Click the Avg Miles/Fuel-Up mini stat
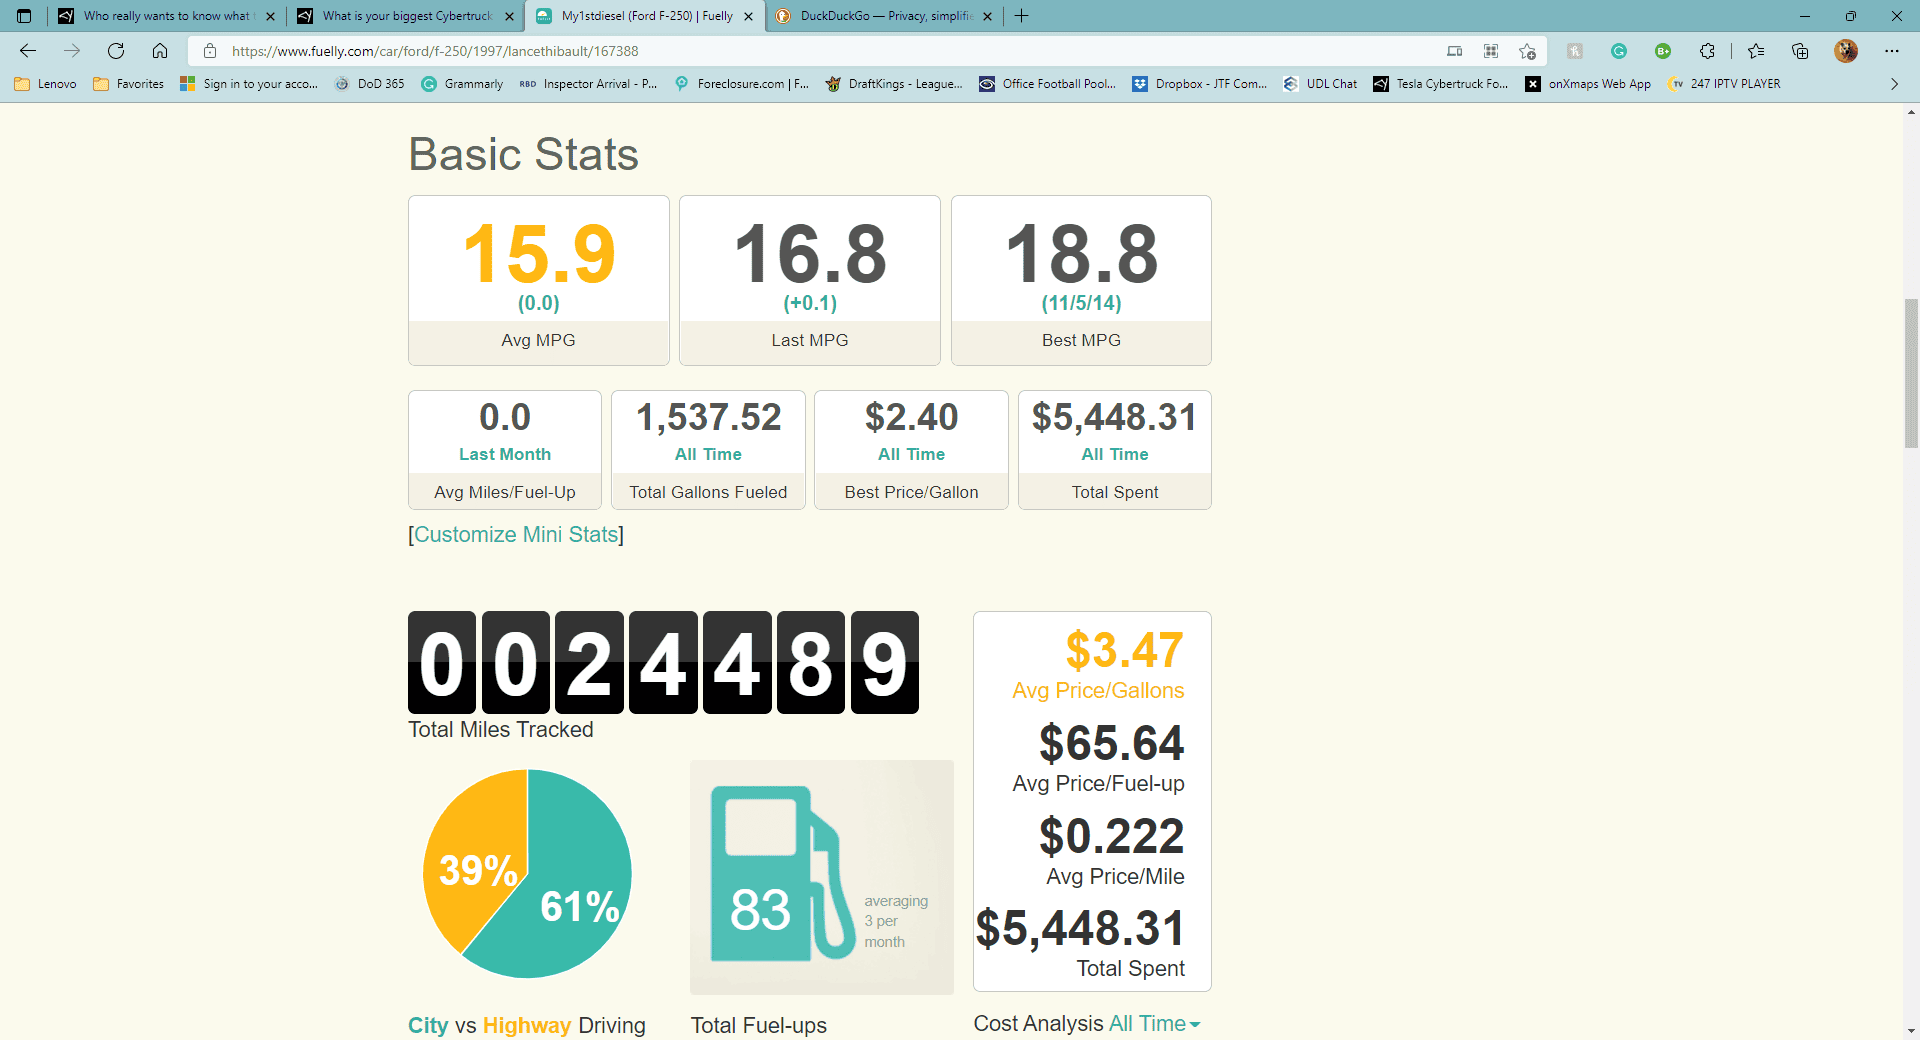Screen dimensions: 1920x1040 click(505, 450)
